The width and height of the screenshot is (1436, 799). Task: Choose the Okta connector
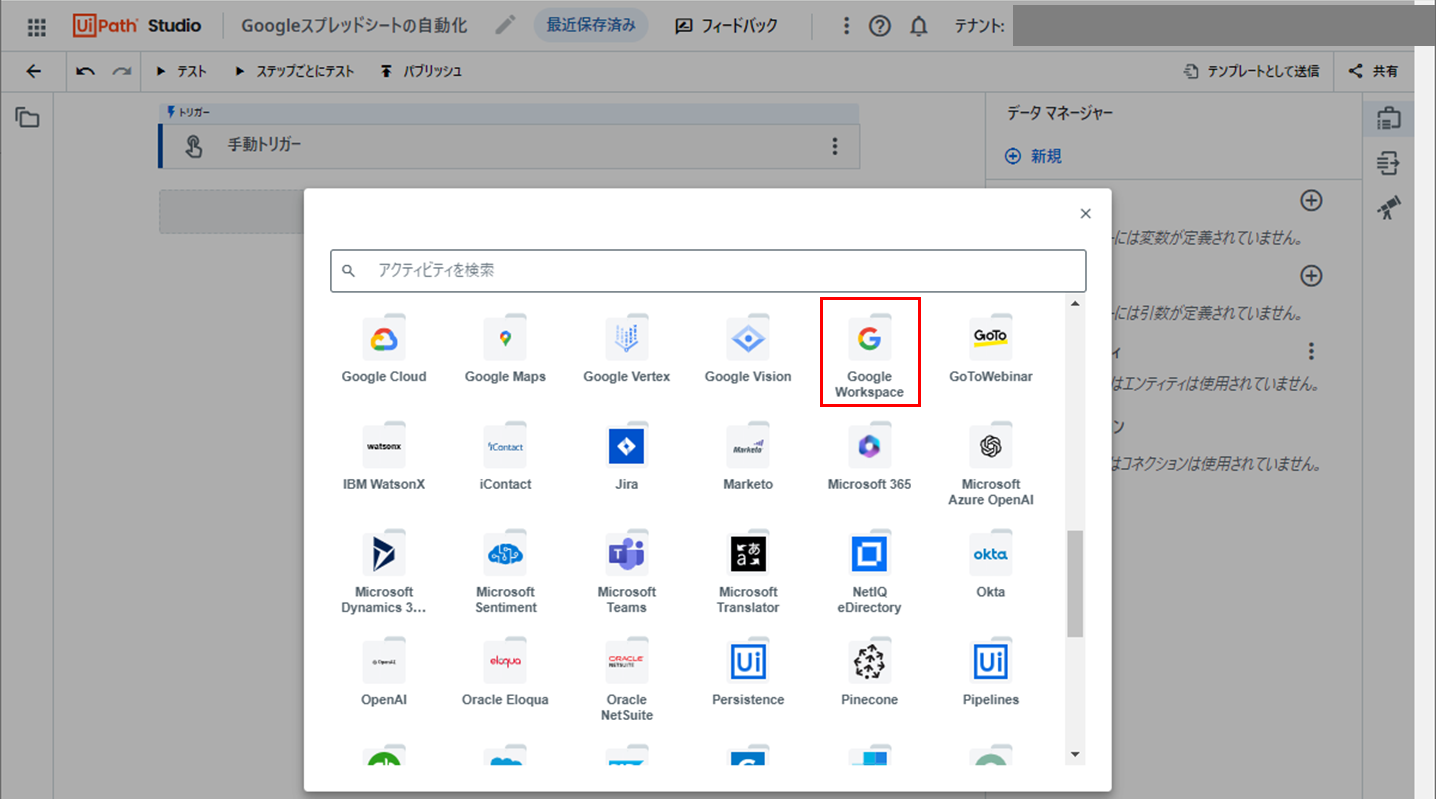(x=991, y=565)
